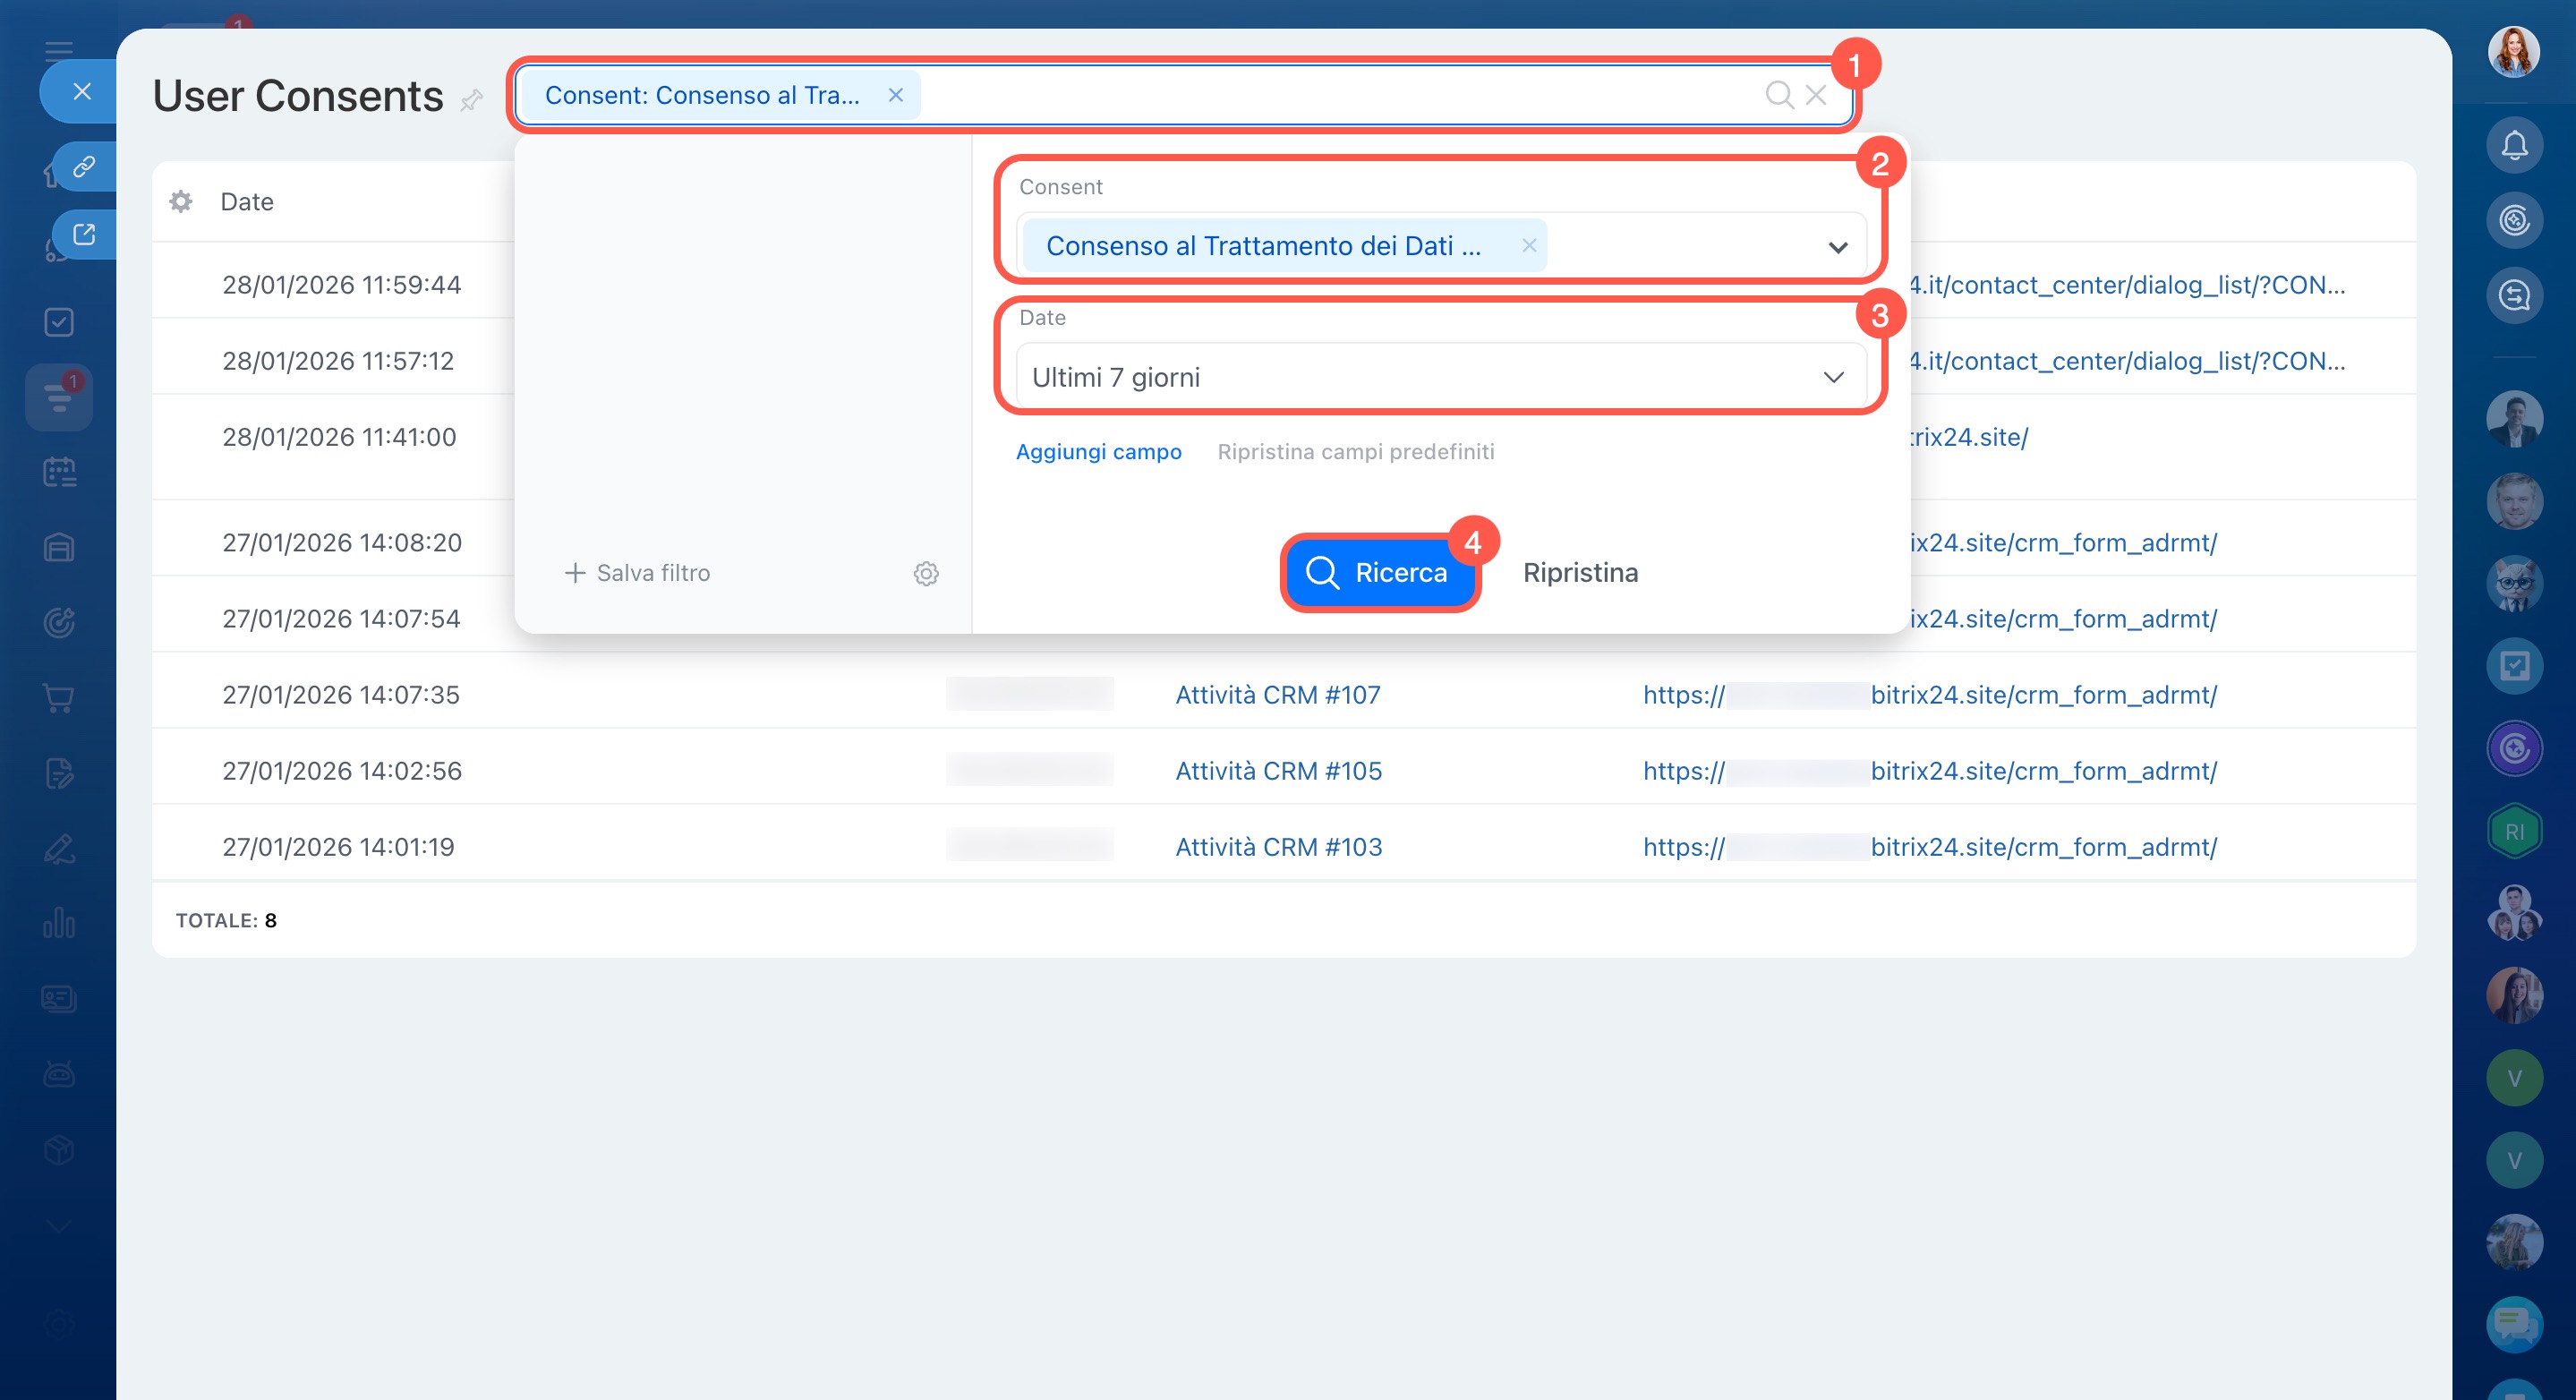This screenshot has width=2576, height=1400.
Task: Expand the Consent dropdown
Action: click(x=1837, y=247)
